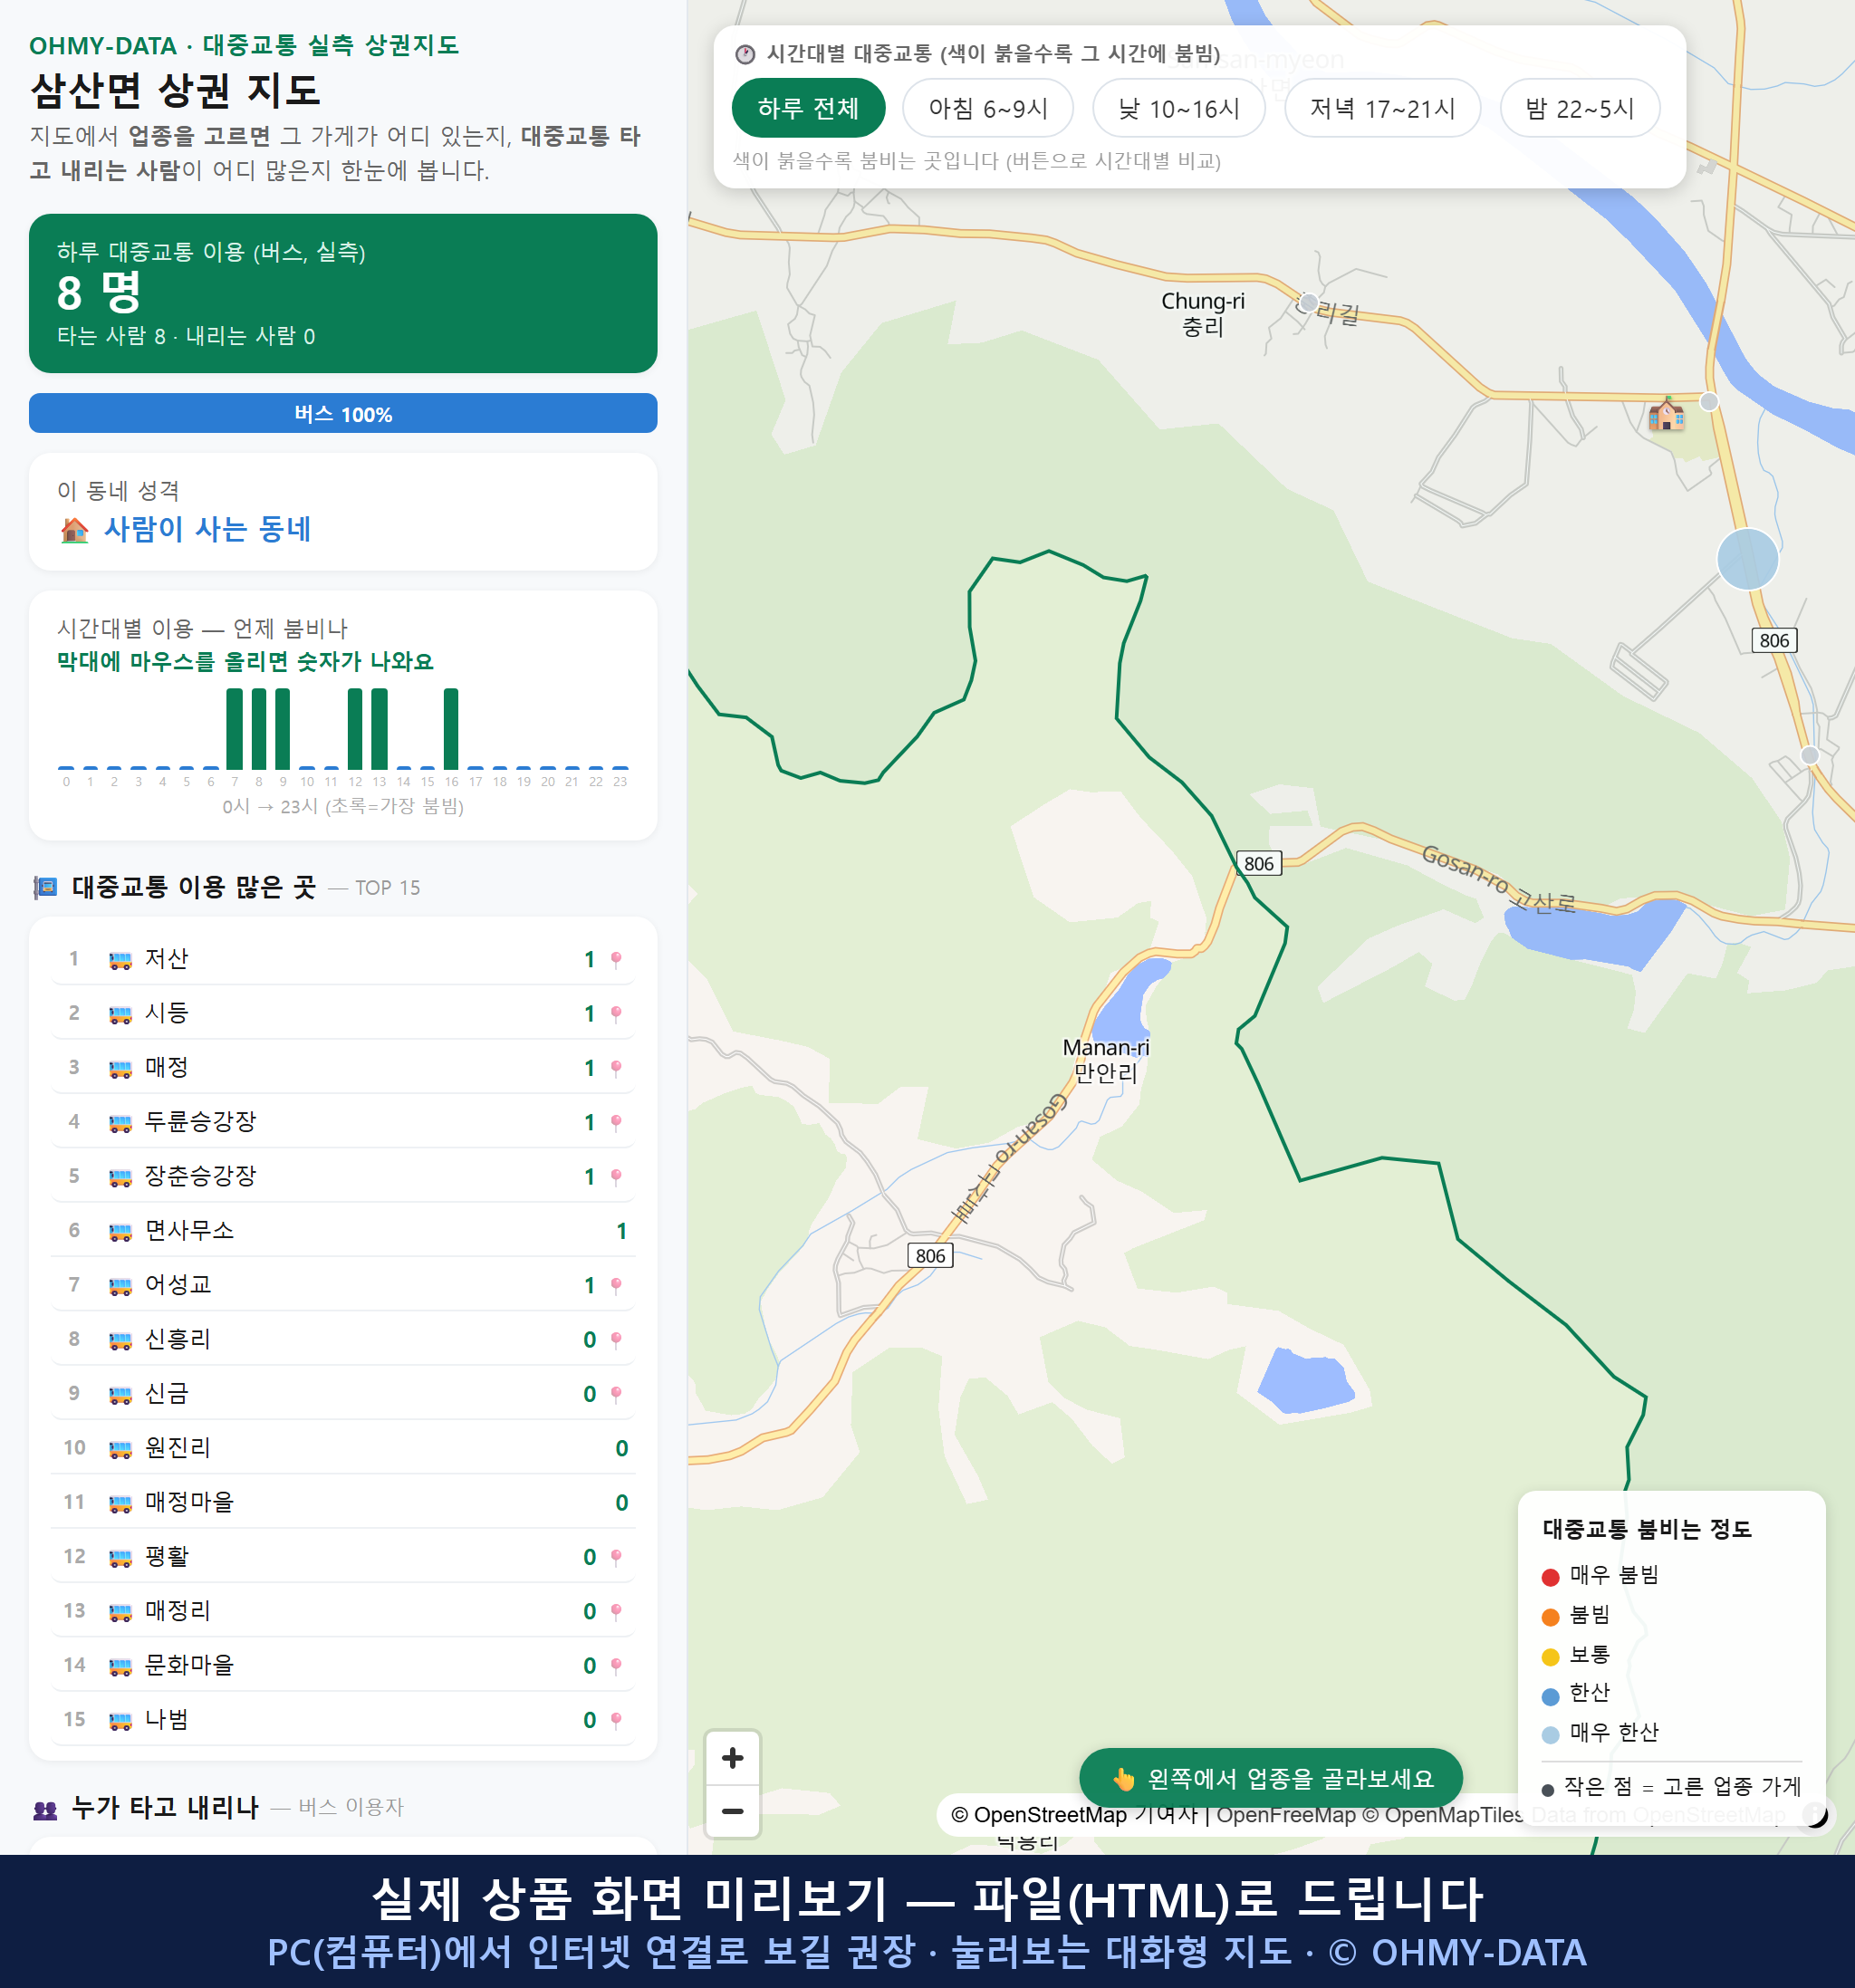Click the 7시 bar in hourly chart
This screenshot has width=1855, height=1988.
coord(235,728)
